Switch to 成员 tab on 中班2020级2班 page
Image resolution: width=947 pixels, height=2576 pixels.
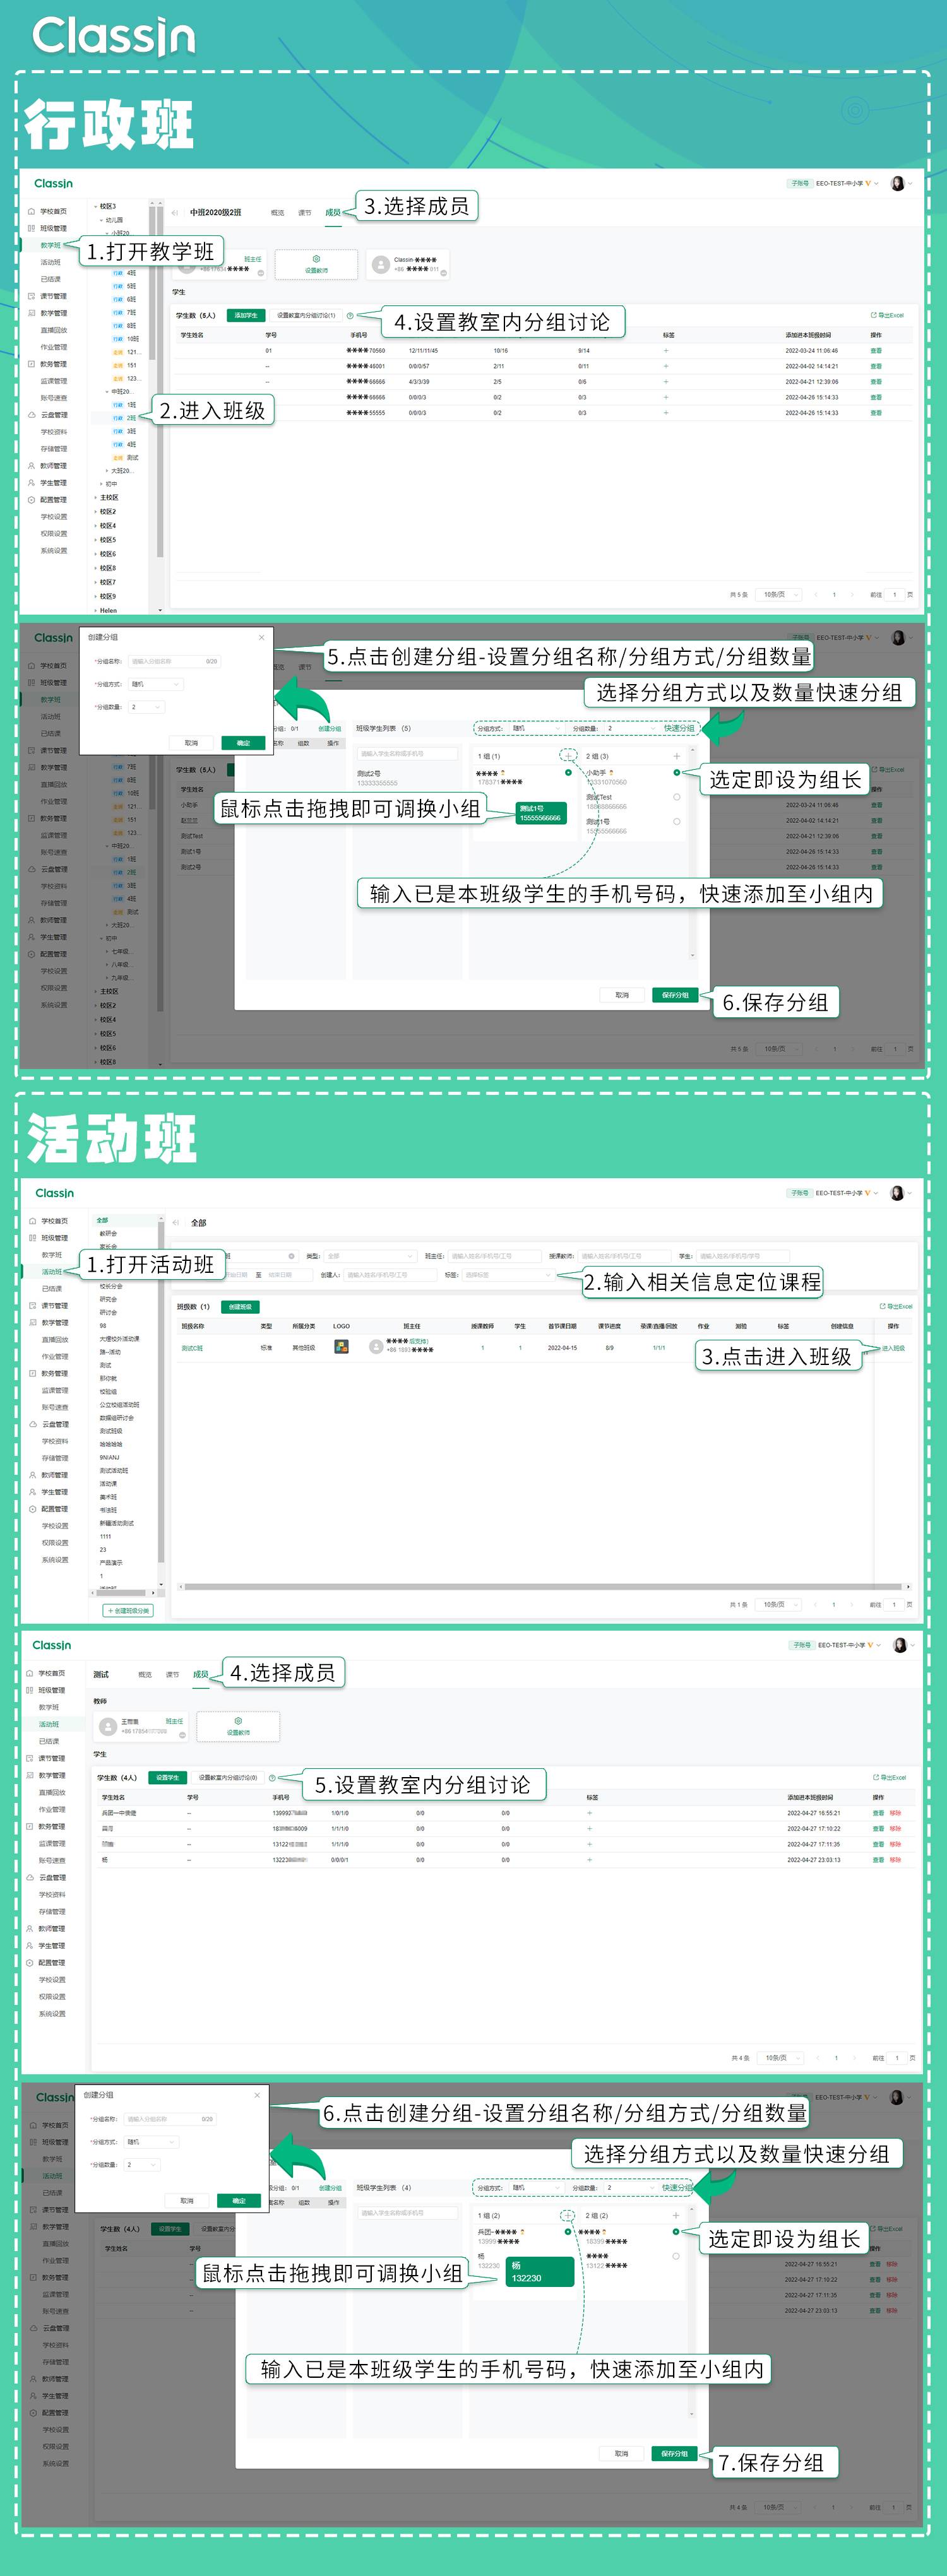click(x=333, y=213)
